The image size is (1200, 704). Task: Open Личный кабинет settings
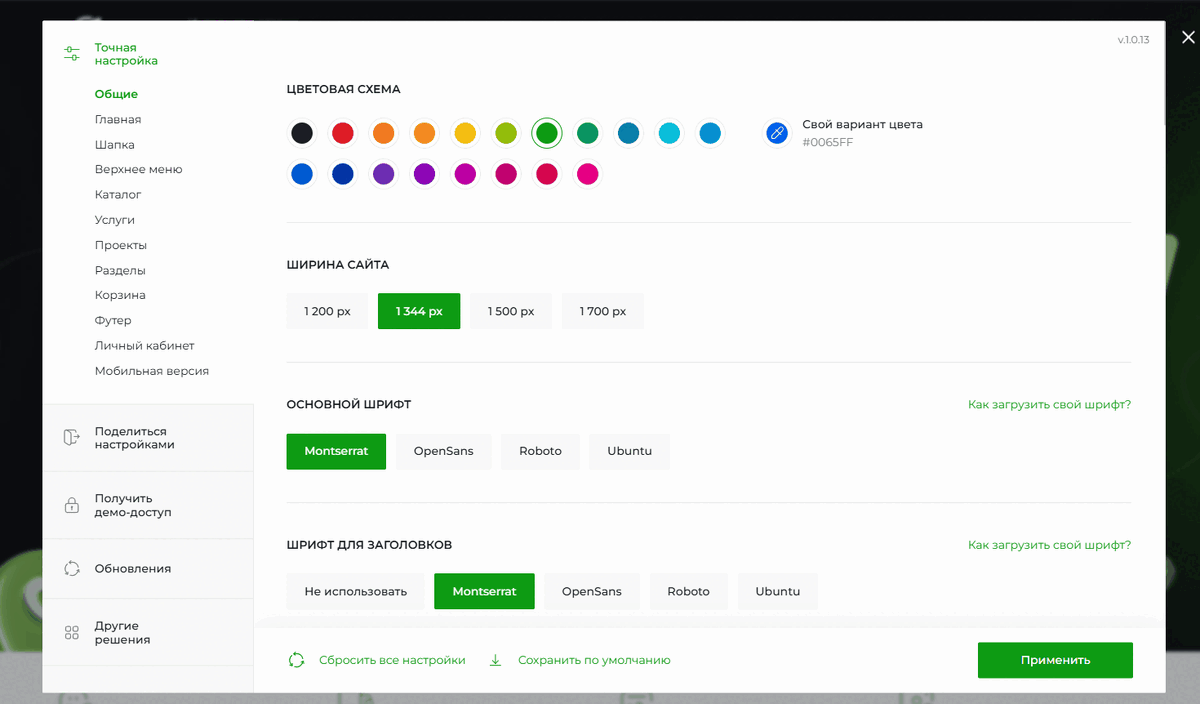(145, 346)
